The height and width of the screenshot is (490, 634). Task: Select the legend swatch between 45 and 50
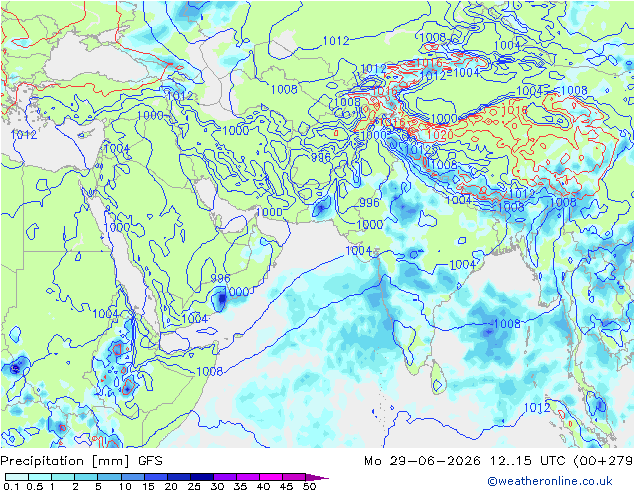(x=294, y=477)
